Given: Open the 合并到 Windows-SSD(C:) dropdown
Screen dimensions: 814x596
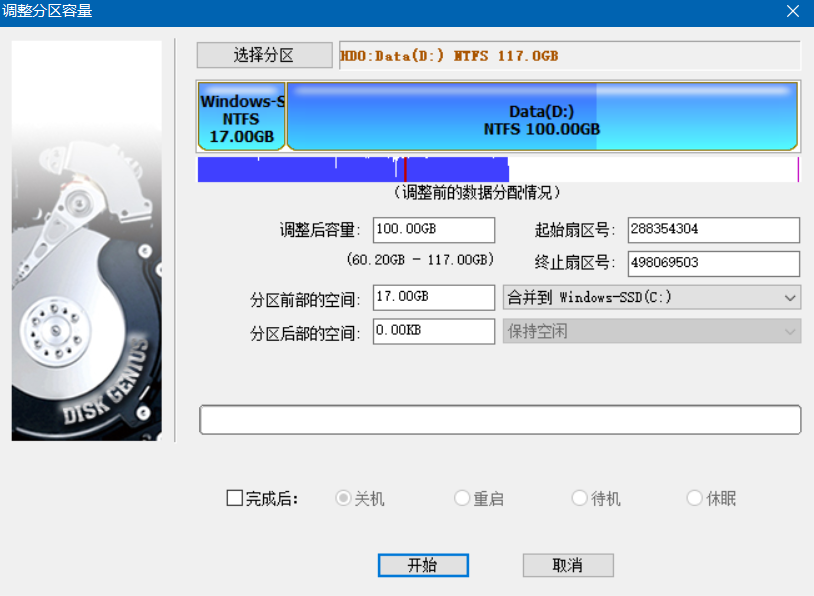Looking at the screenshot, I should coord(652,297).
